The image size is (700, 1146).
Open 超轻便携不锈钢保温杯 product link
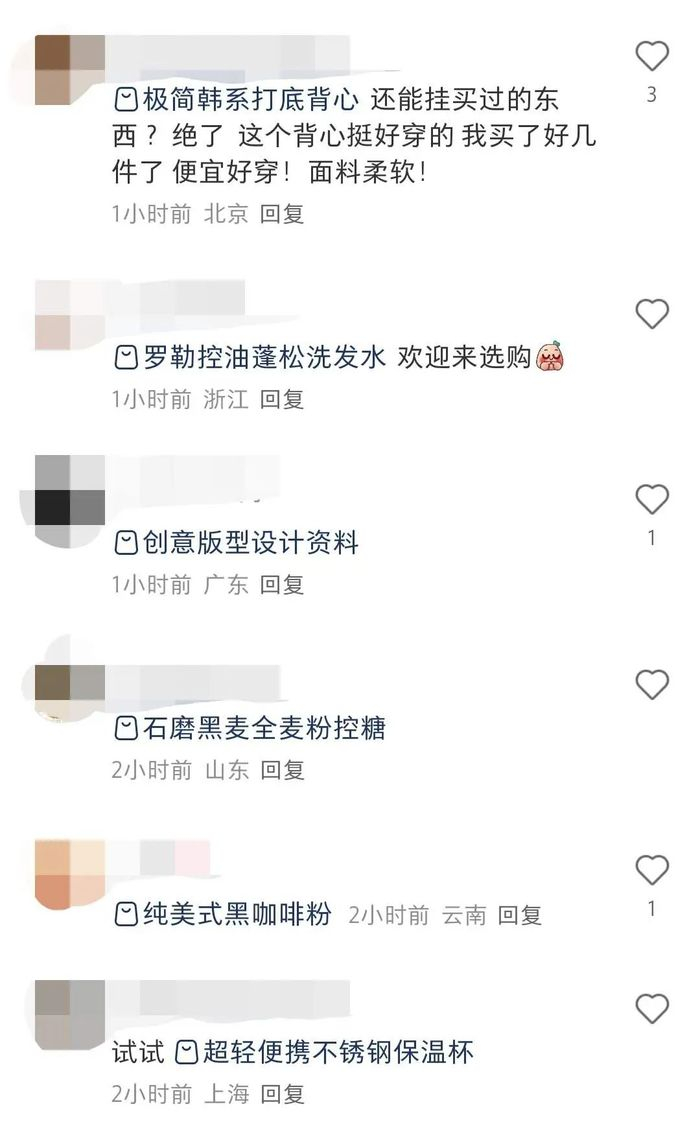tap(338, 1052)
